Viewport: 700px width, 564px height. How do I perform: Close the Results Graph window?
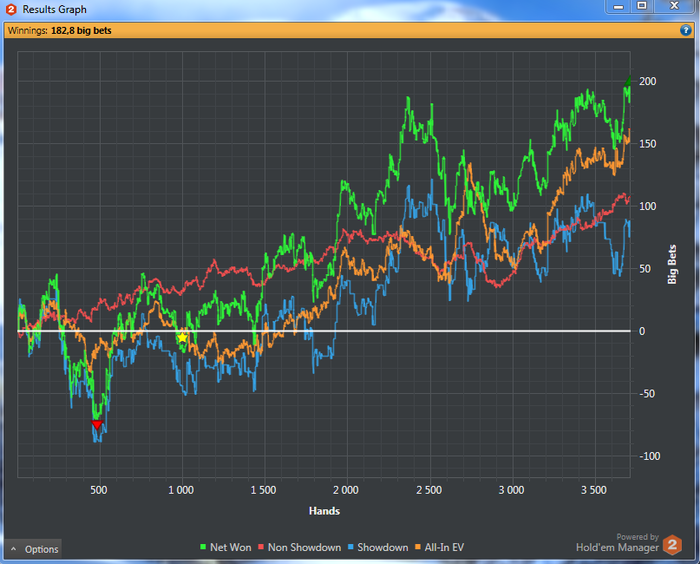click(x=674, y=6)
